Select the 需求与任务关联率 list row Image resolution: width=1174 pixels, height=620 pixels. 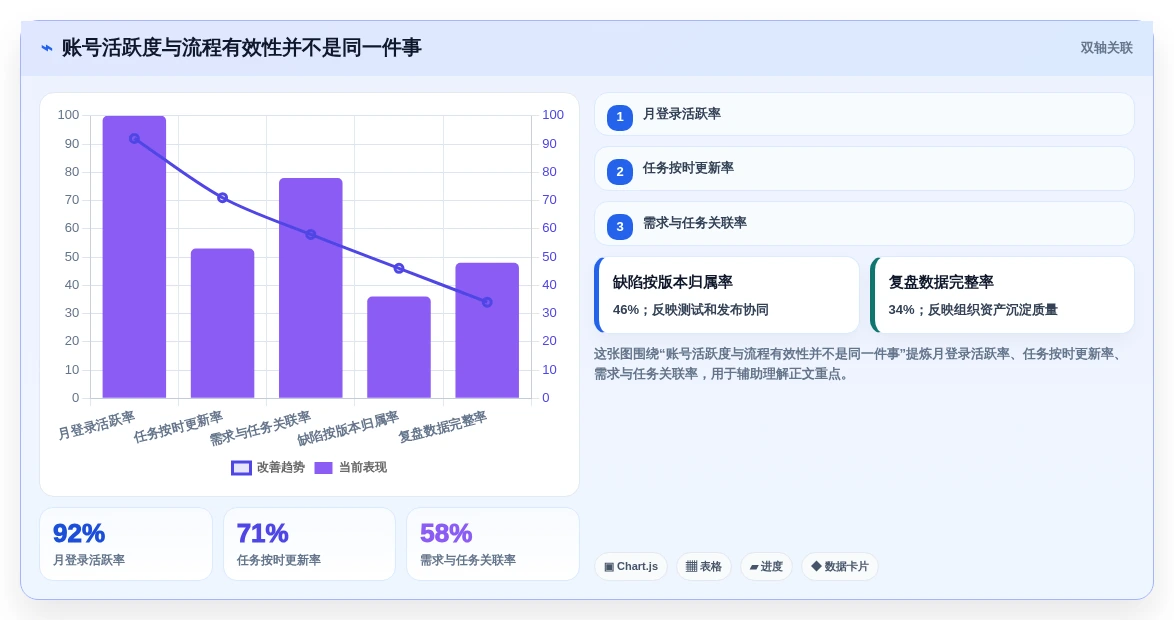click(864, 223)
